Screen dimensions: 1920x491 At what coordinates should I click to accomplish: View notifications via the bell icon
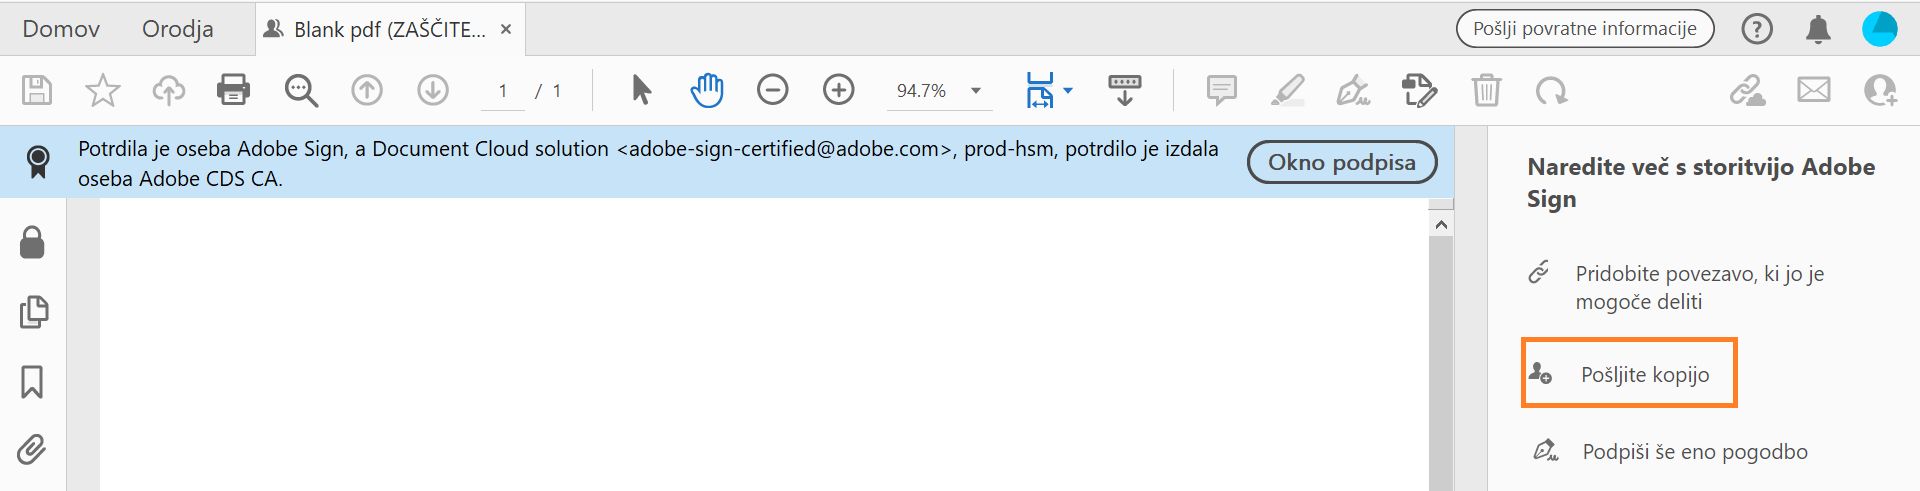(1818, 29)
